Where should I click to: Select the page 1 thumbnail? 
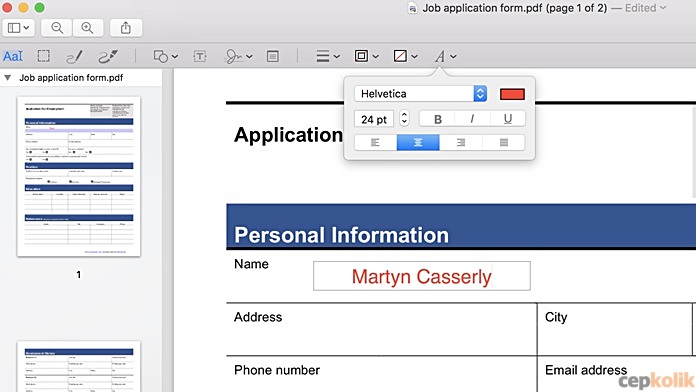[x=79, y=177]
